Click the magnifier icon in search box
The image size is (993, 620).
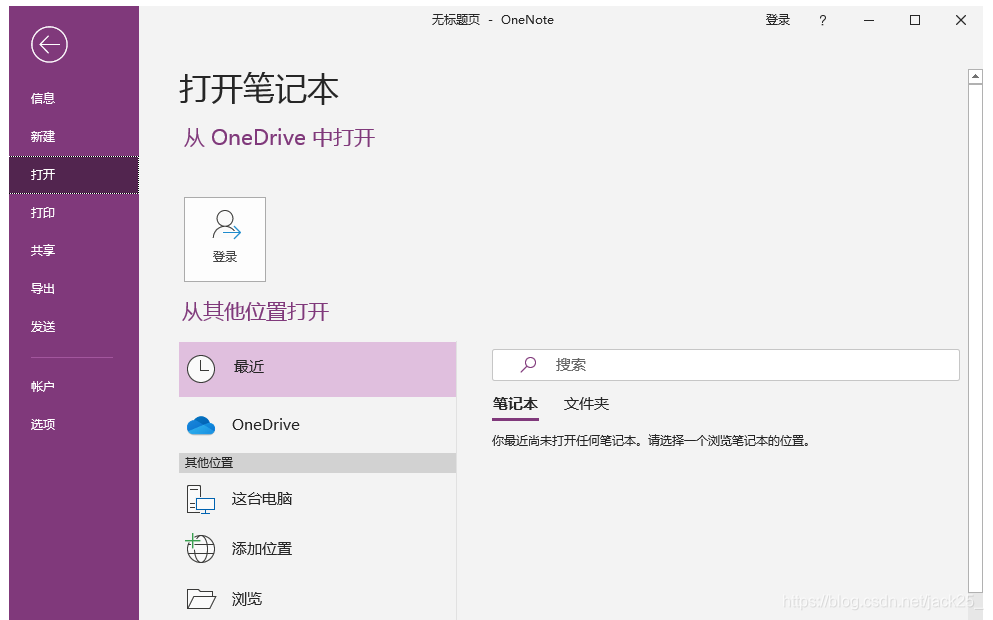(528, 365)
